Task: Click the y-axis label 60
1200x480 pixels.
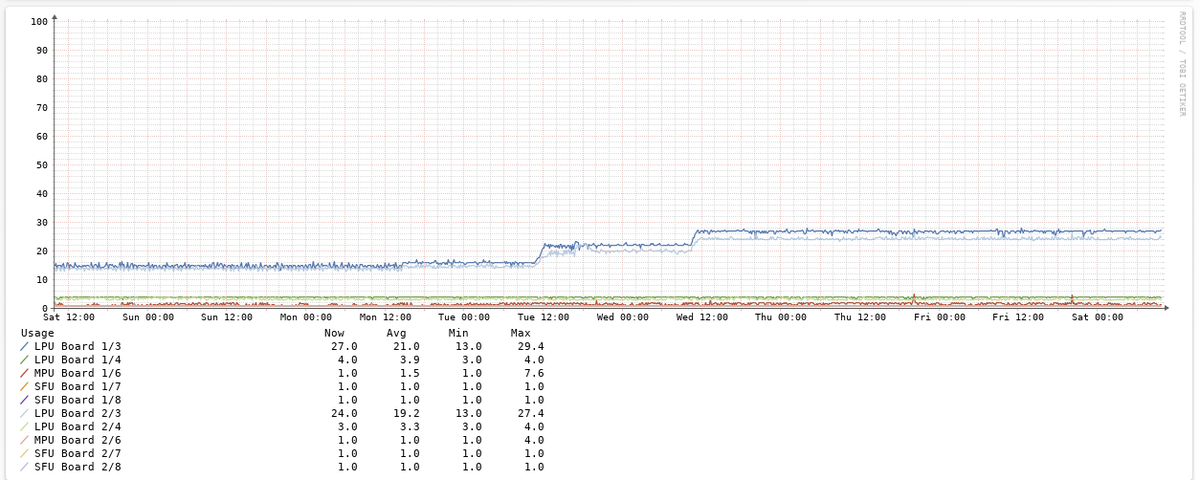Action: tap(42, 136)
